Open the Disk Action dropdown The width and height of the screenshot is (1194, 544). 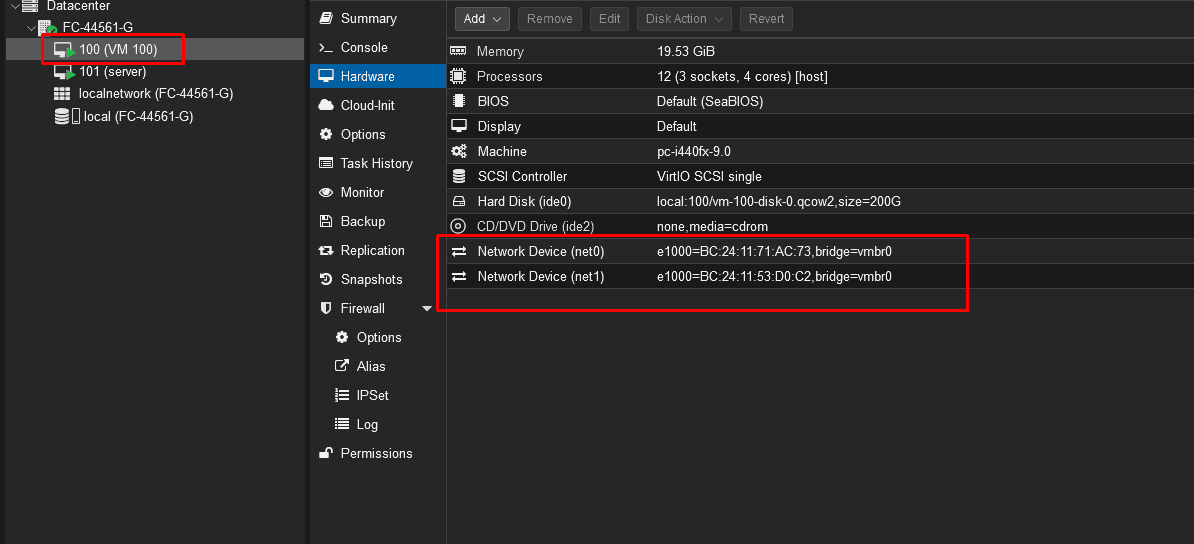[684, 18]
